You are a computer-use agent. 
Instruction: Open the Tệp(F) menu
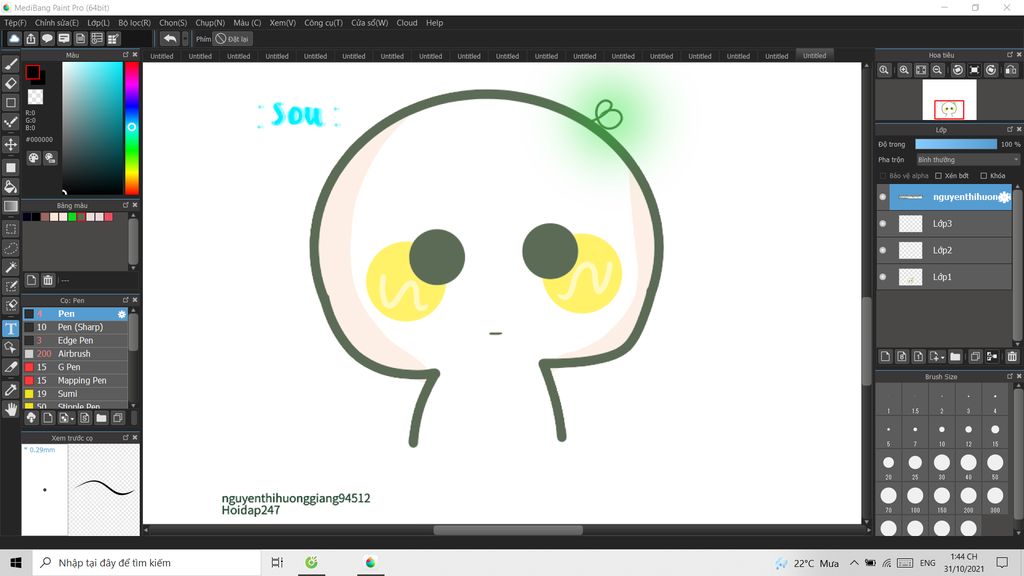[x=16, y=23]
